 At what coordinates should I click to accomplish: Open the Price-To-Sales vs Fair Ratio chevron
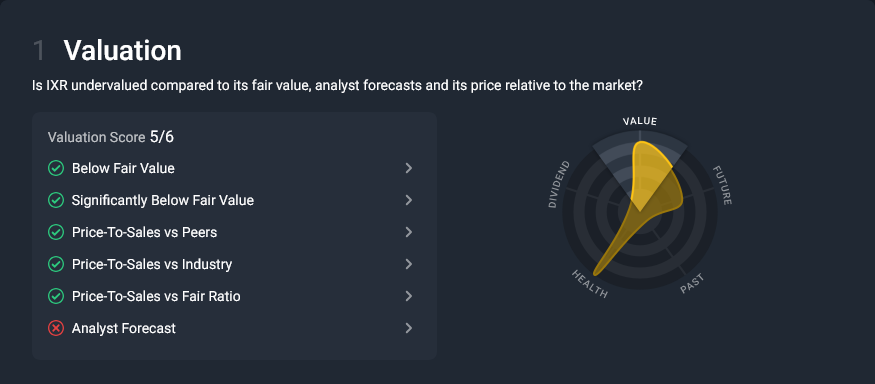[x=409, y=296]
